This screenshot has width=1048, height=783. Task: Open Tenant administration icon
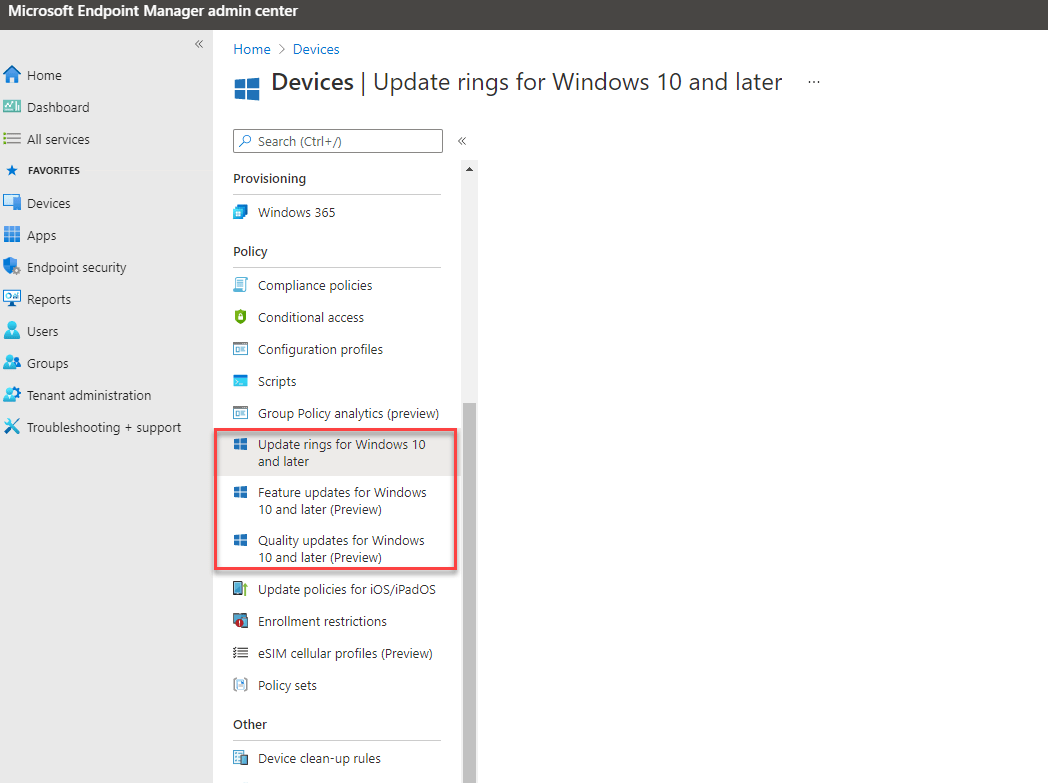12,395
